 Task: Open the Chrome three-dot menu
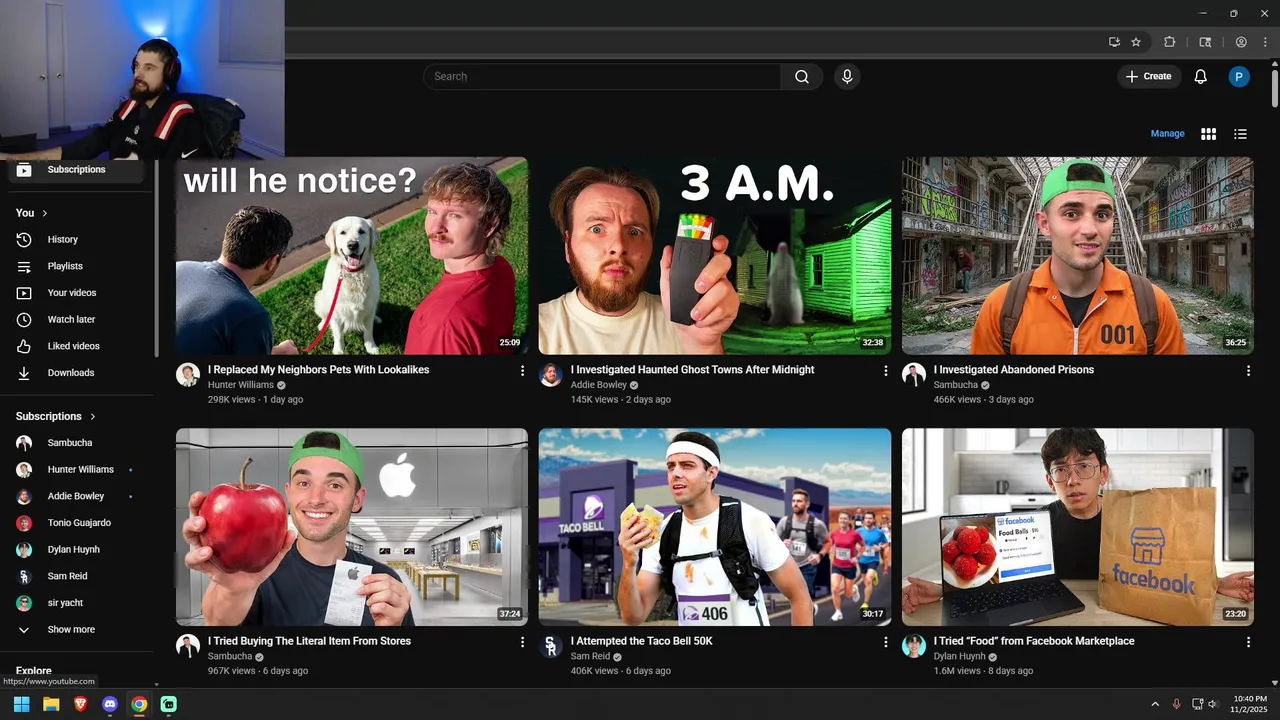tap(1265, 42)
